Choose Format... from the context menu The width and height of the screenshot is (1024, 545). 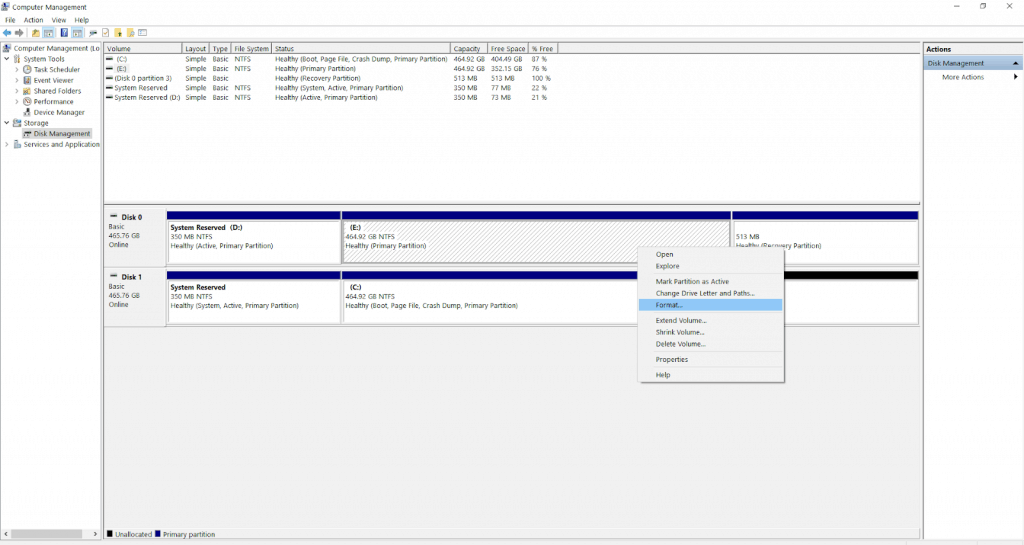coord(711,305)
